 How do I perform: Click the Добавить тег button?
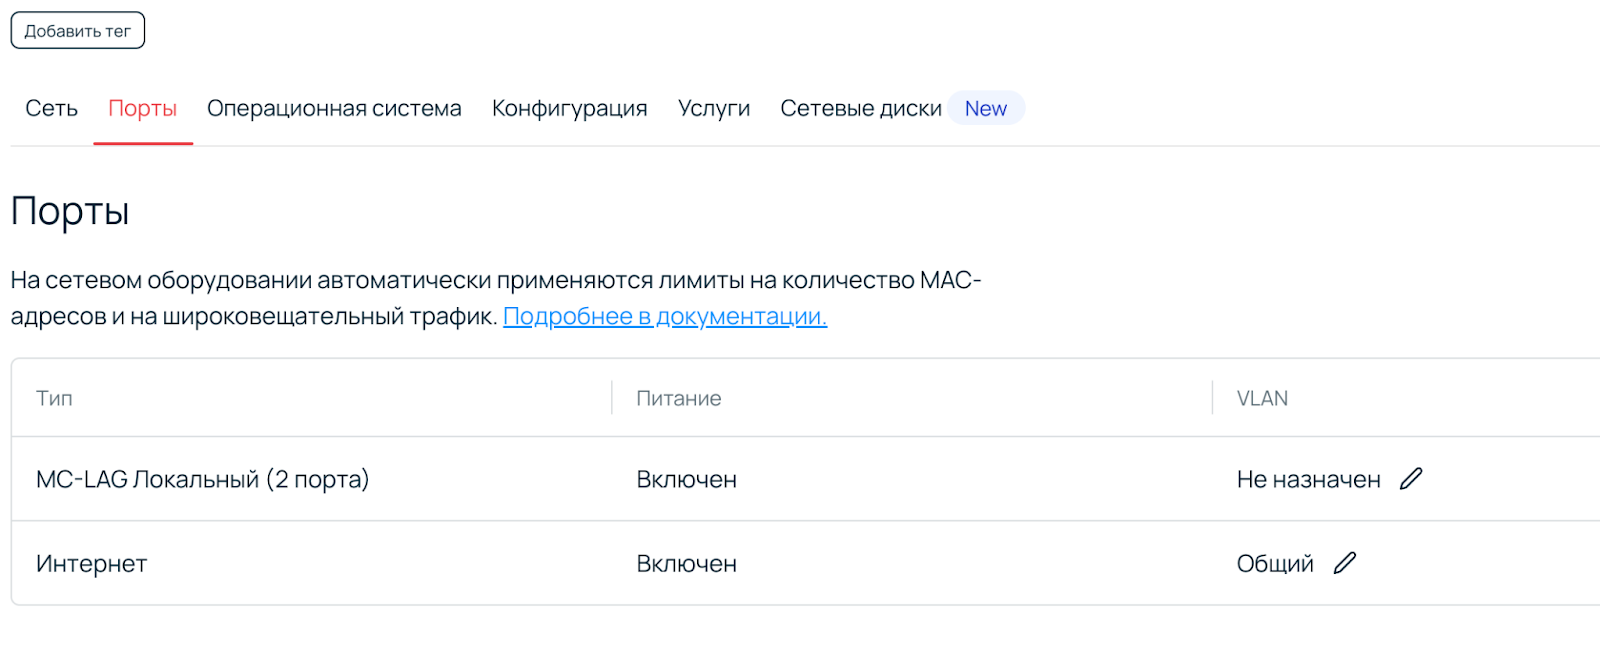point(78,31)
